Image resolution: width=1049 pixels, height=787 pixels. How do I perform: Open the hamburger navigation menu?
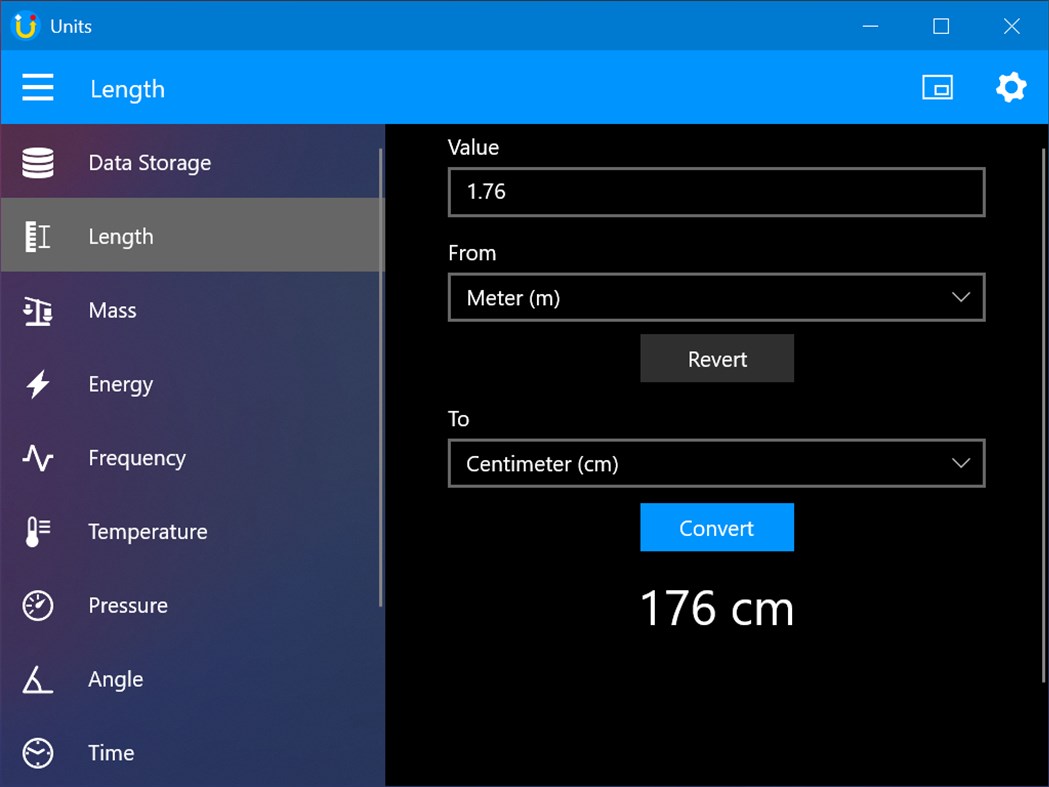pyautogui.click(x=38, y=87)
